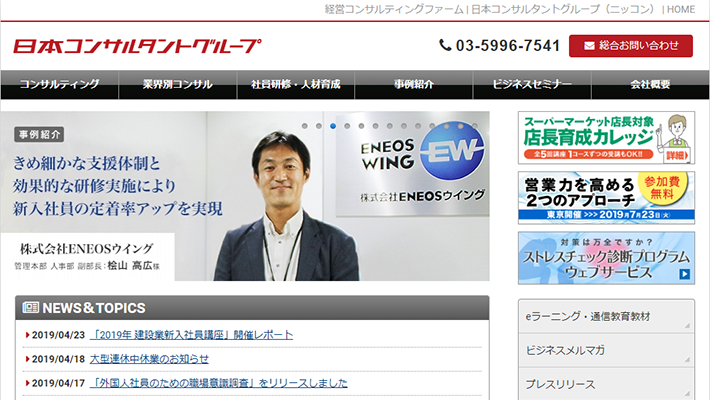Click the 日本コンサルタントグループ red logo
Image resolution: width=710 pixels, height=400 pixels.
tap(137, 46)
